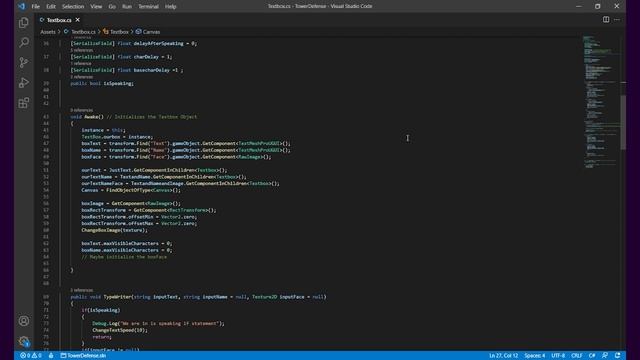Screen dimensions: 640x360
Task: Open the Help menu
Action: pyautogui.click(x=170, y=7)
